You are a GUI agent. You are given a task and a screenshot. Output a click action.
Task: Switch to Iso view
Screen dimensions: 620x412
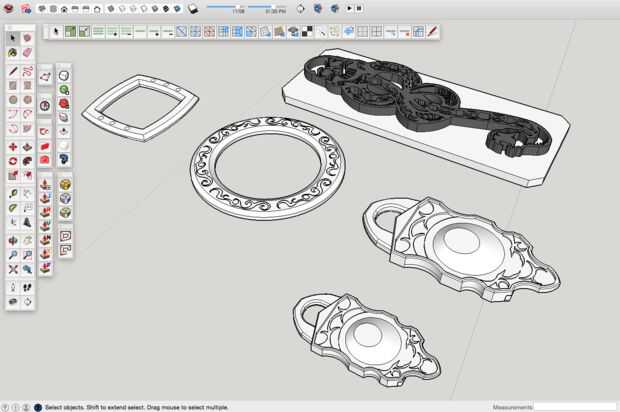pyautogui.click(x=42, y=8)
